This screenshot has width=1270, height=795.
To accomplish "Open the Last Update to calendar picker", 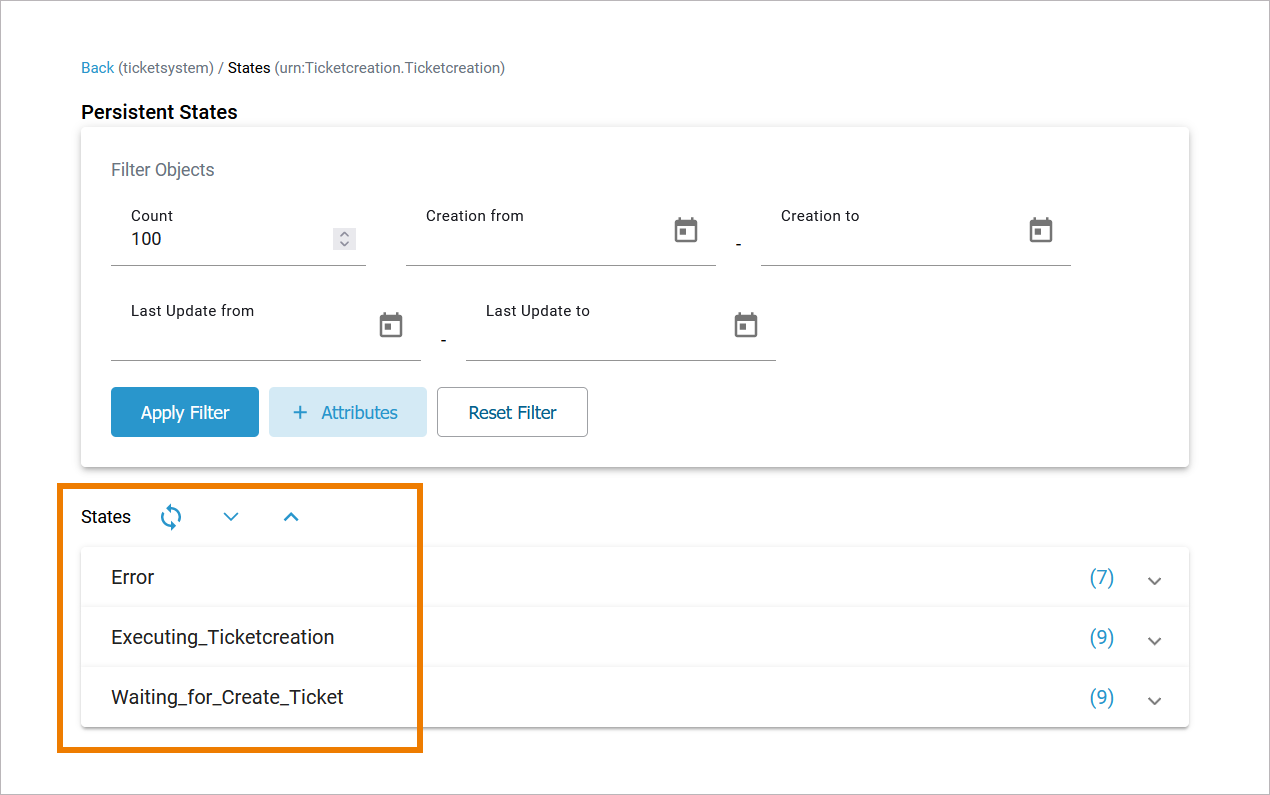I will pos(746,325).
